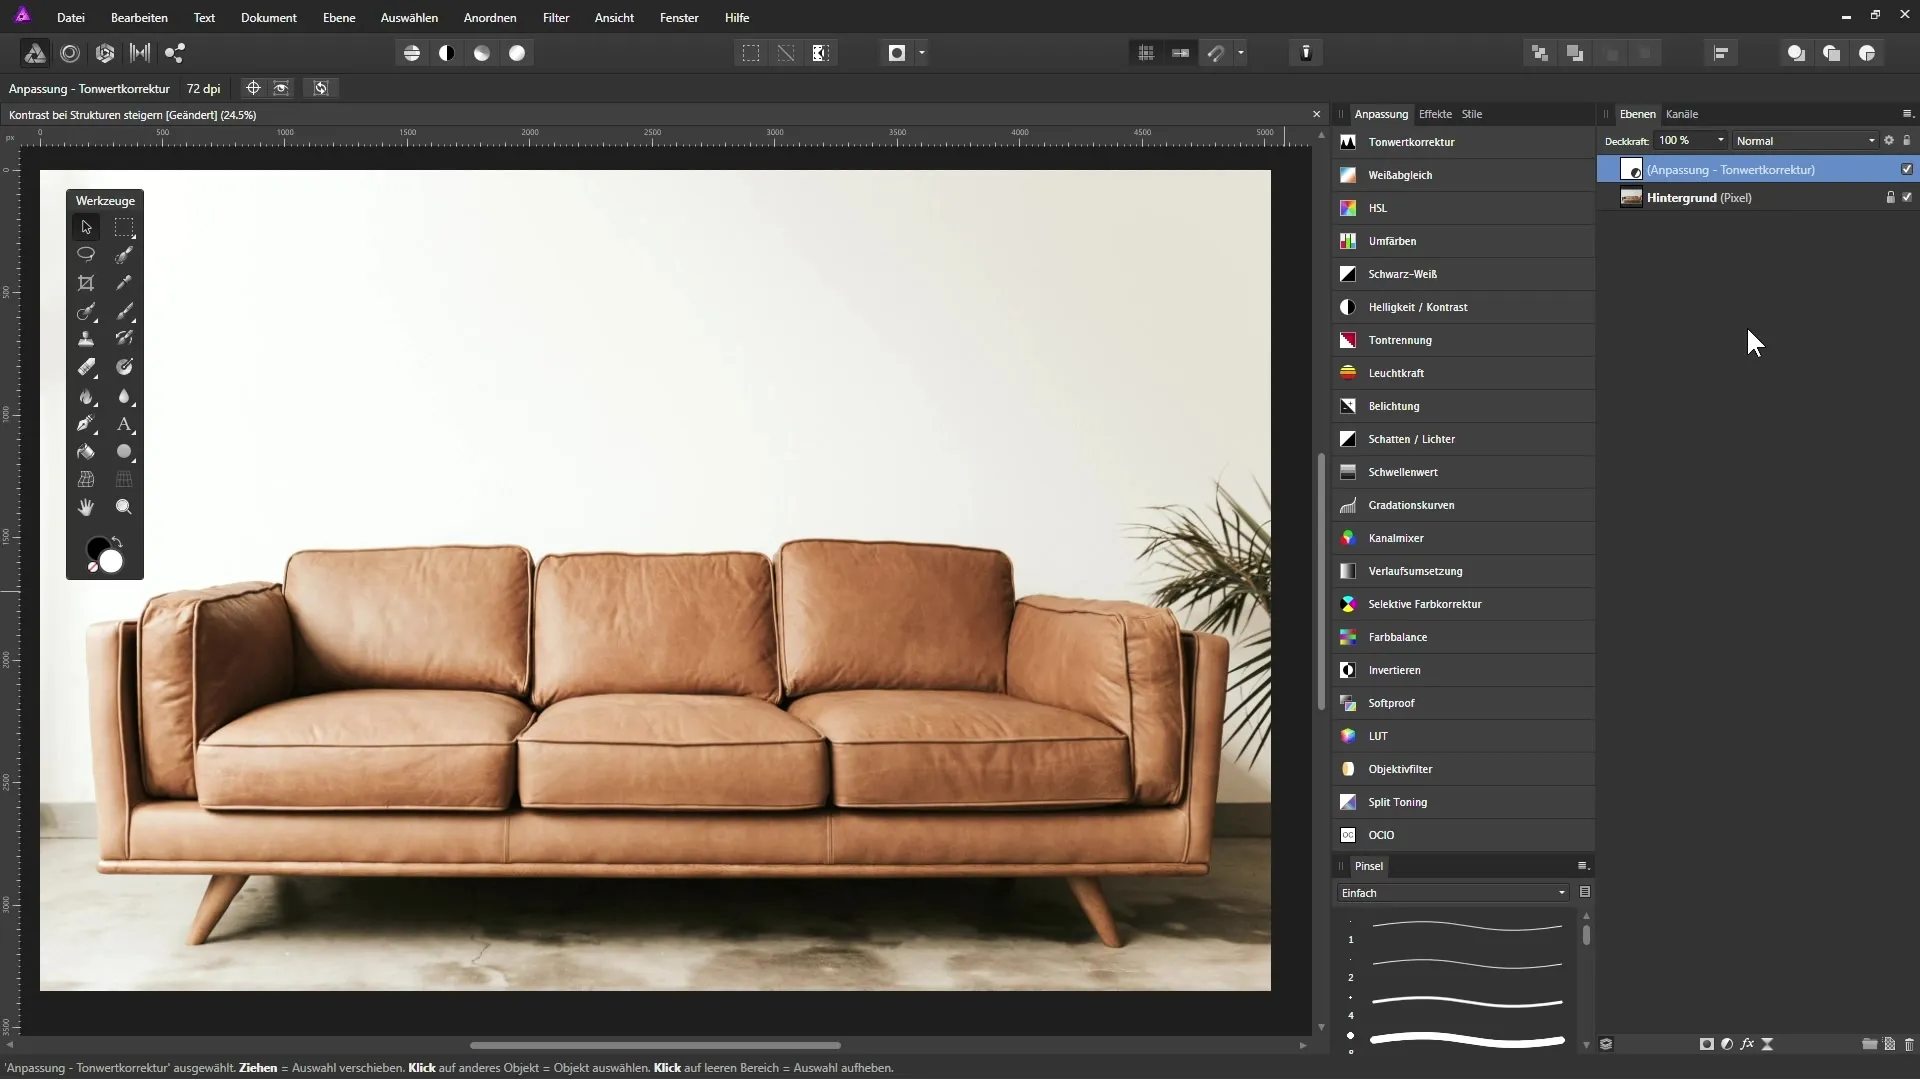Select the freehand lasso selection tool
Screen dimensions: 1920x1080
coord(86,255)
